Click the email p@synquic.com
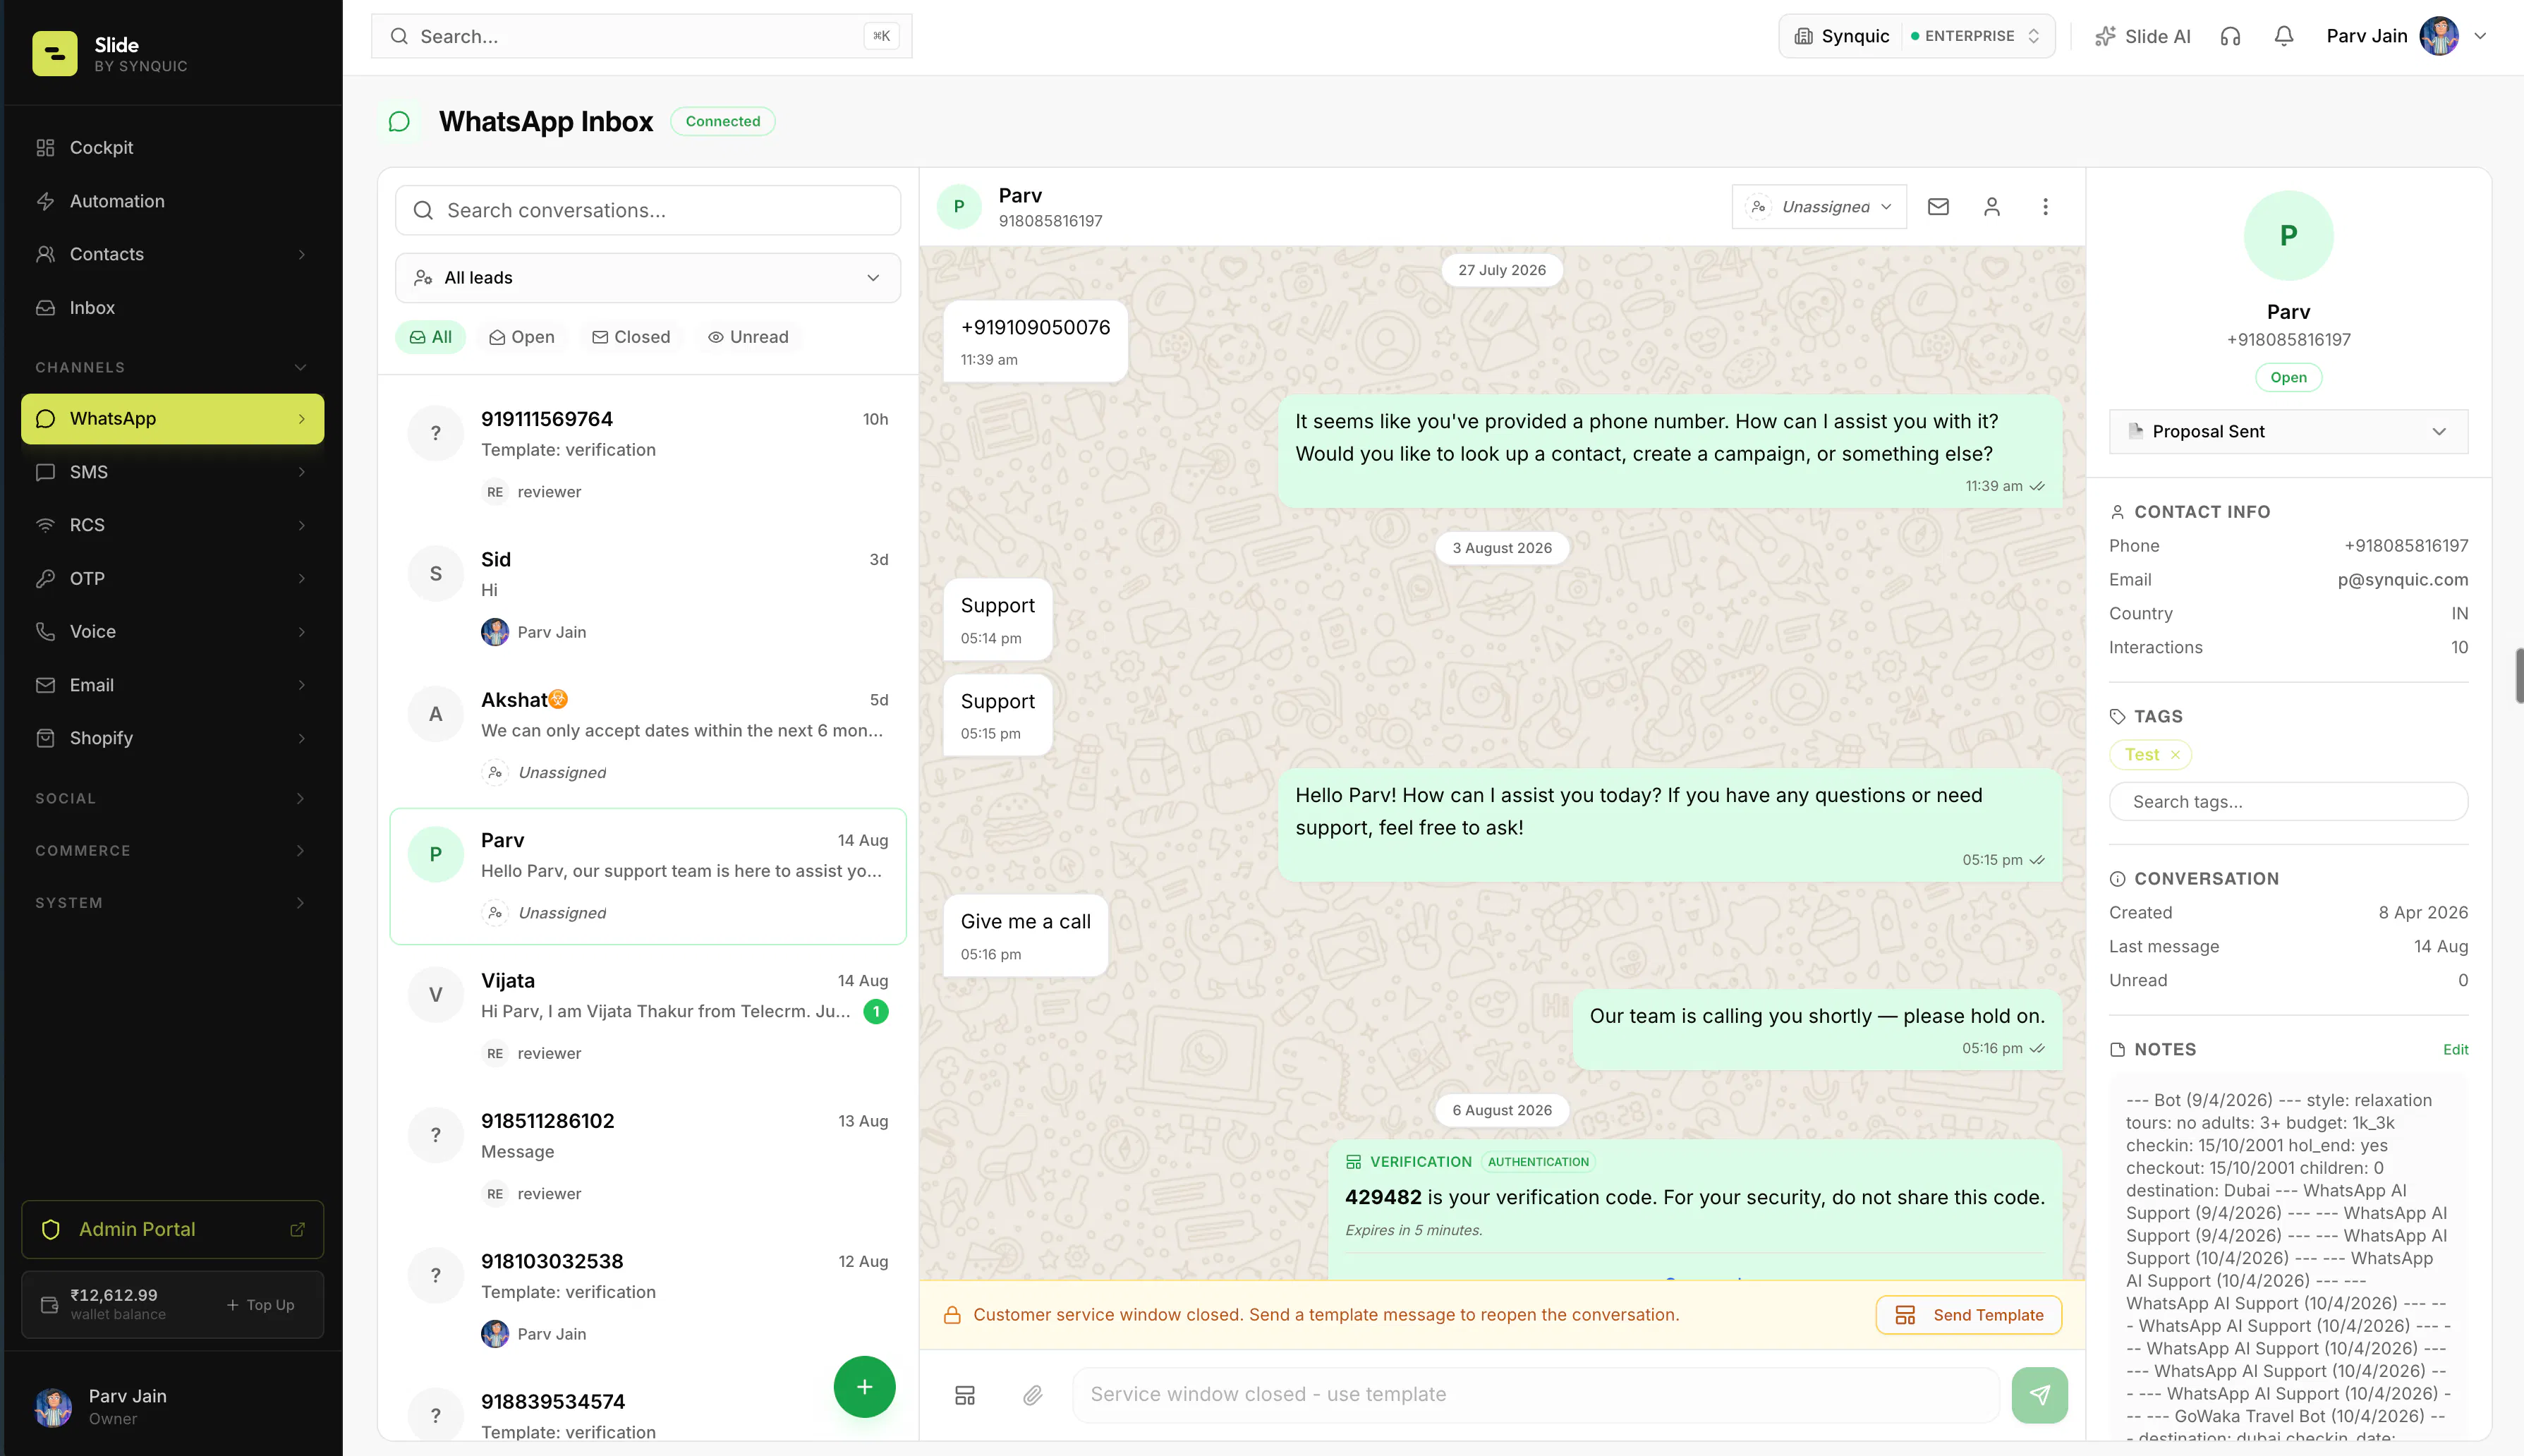Viewport: 2524px width, 1456px height. (2402, 580)
